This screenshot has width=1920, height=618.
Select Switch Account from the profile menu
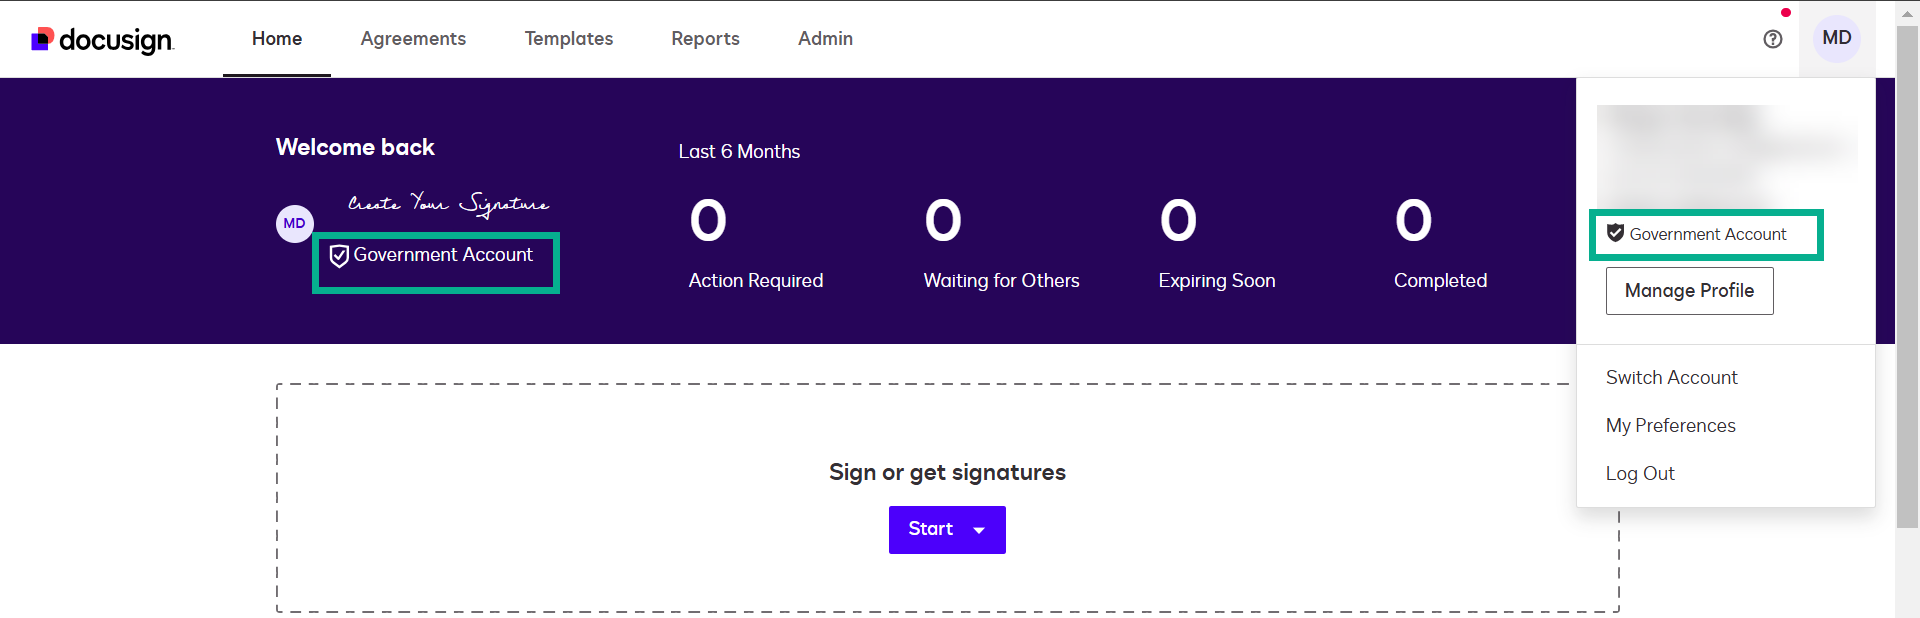[1671, 377]
